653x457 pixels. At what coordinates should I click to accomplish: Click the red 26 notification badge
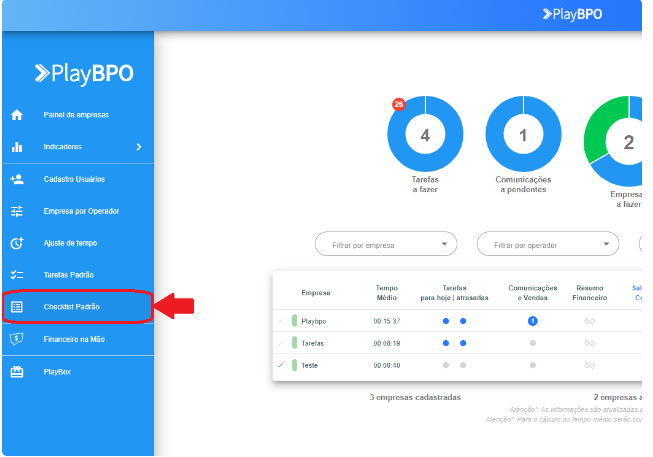399,104
